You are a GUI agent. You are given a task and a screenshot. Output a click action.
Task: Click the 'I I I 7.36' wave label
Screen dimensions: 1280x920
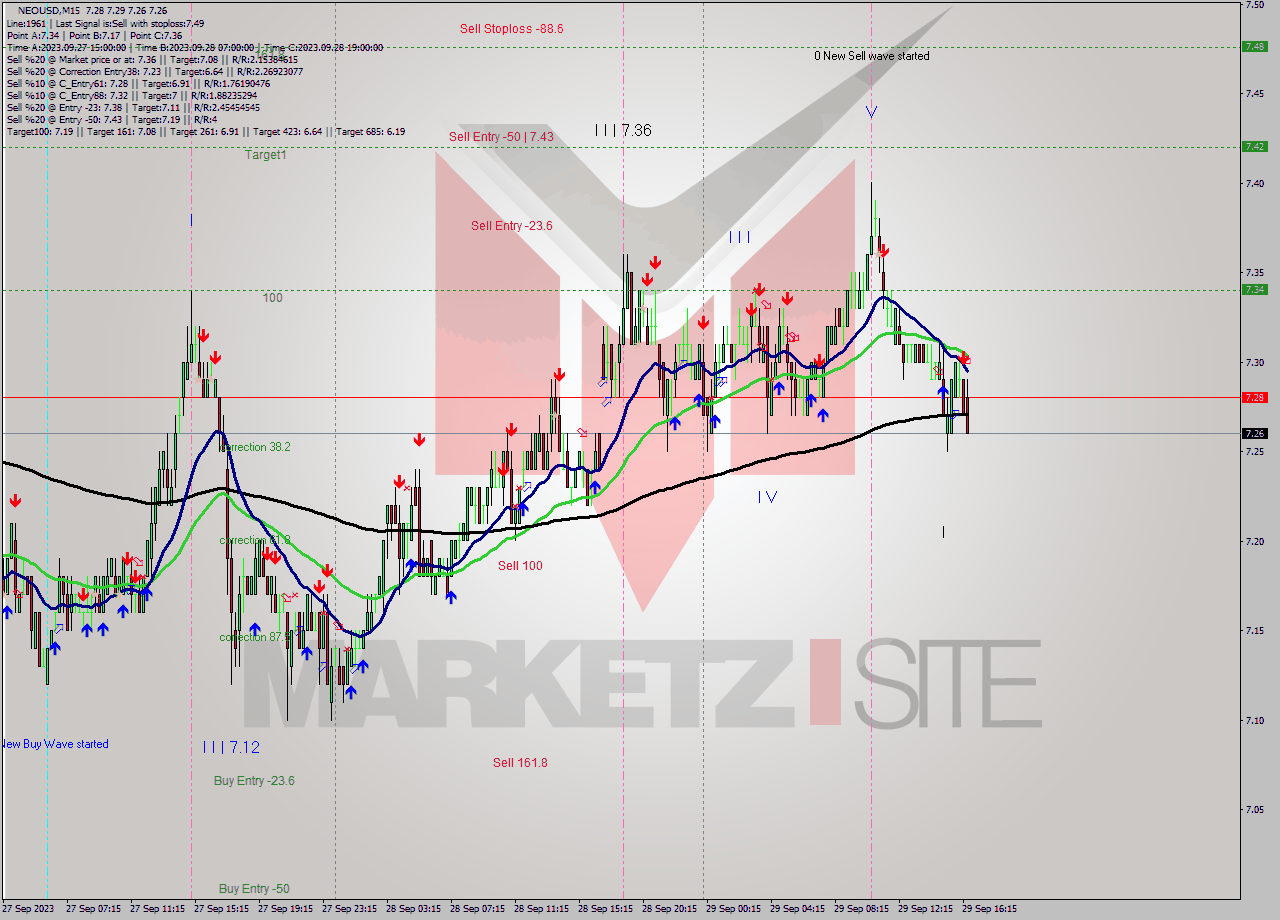point(623,130)
